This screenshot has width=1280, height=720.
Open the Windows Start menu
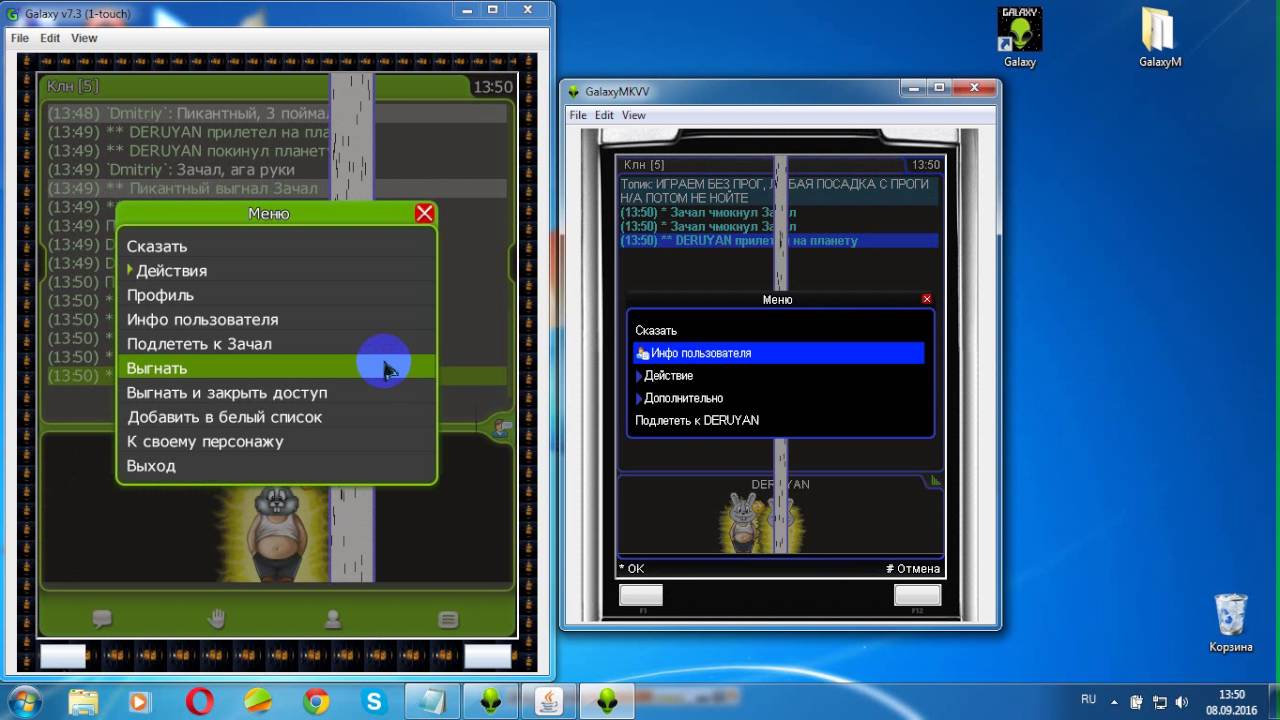coord(24,700)
